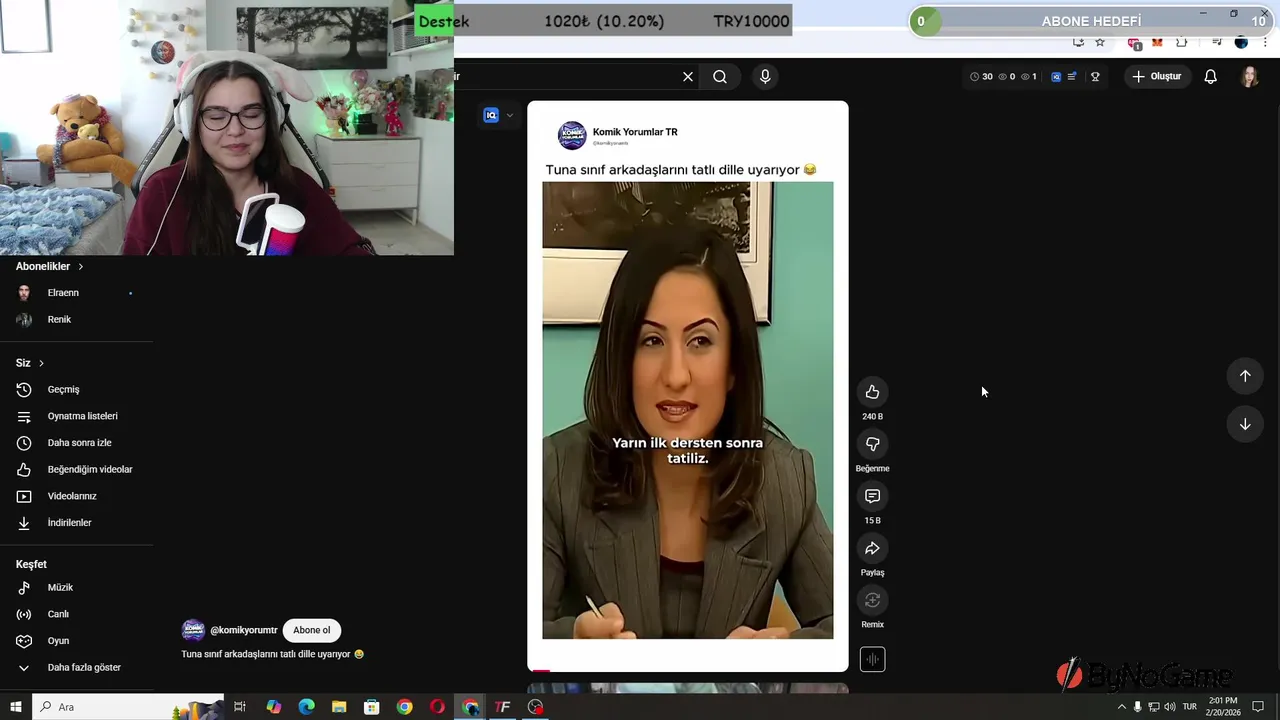Open Opera browser from taskbar
The image size is (1280, 720).
pos(437,707)
